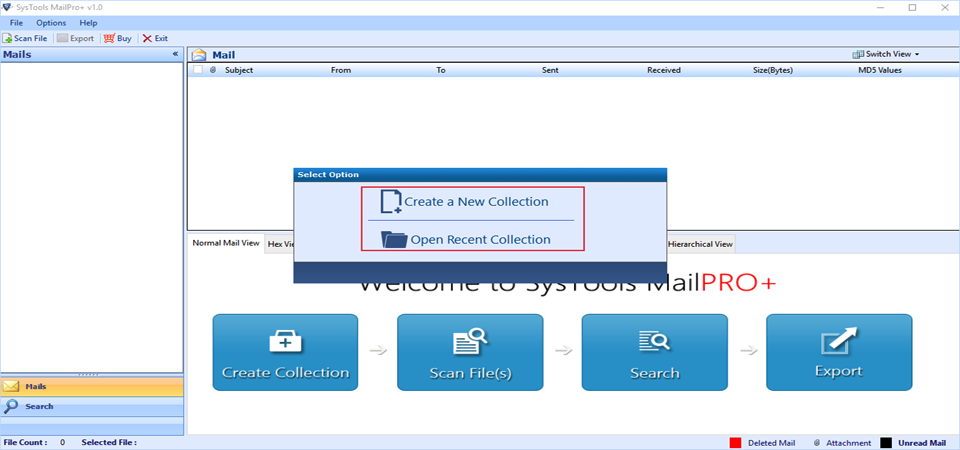Viewport: 960px width, 450px height.
Task: Click the blue Search tile
Action: click(654, 352)
